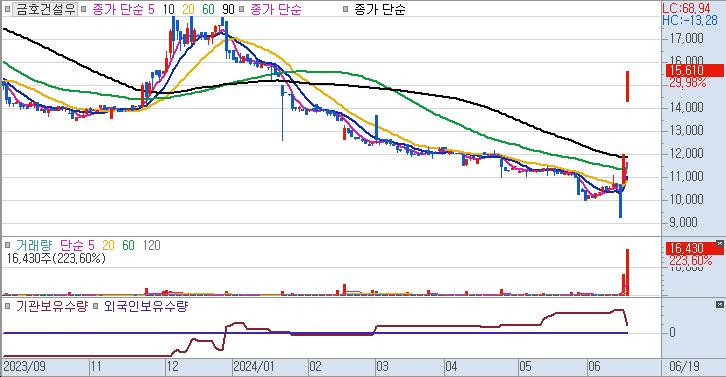
Task: Click the tallest red volume bar
Action: click(x=627, y=272)
